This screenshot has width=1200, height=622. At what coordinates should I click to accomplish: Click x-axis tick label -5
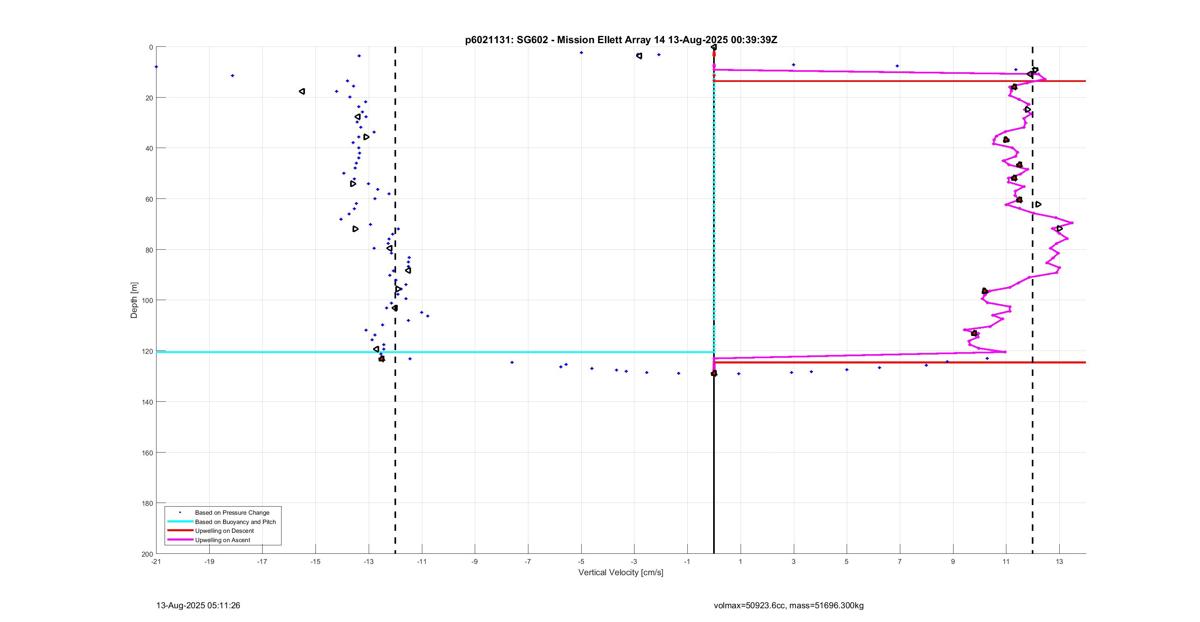pyautogui.click(x=581, y=562)
